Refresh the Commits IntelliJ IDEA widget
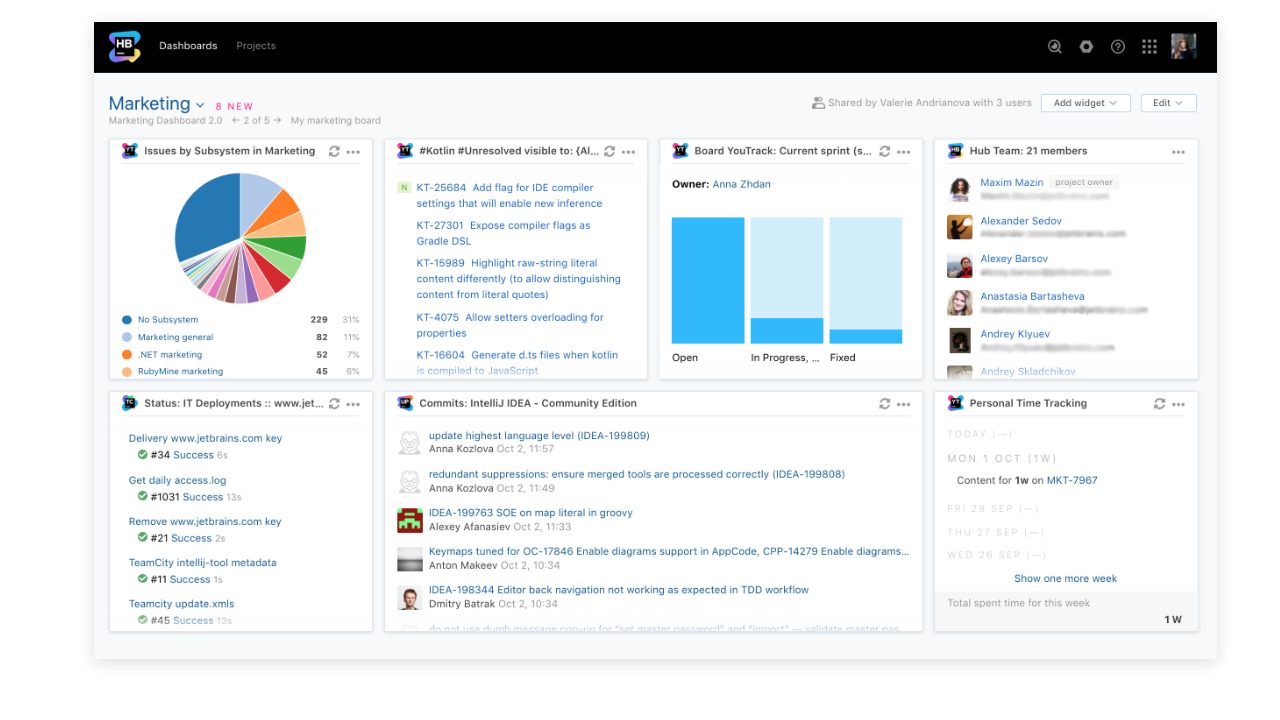 tap(884, 404)
